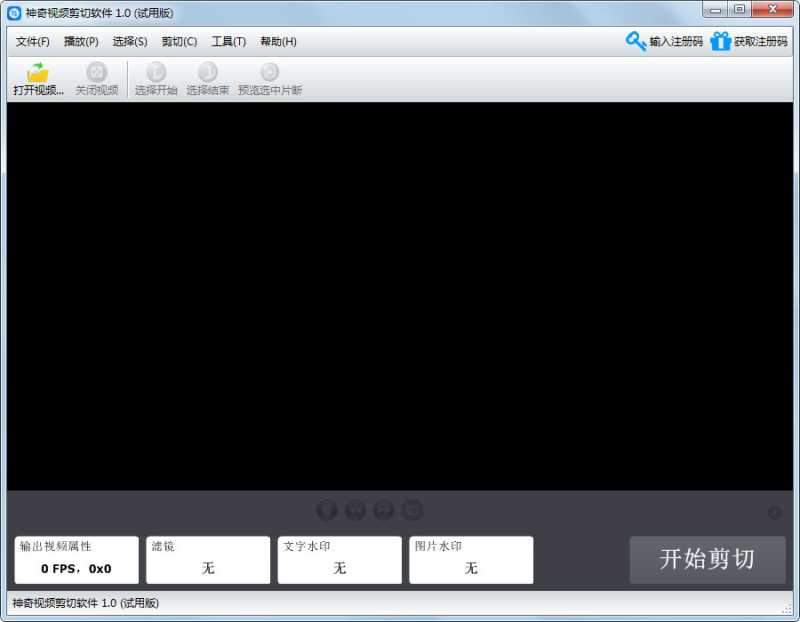Open the 剪切(C) menu
This screenshot has width=800, height=622.
pos(179,42)
